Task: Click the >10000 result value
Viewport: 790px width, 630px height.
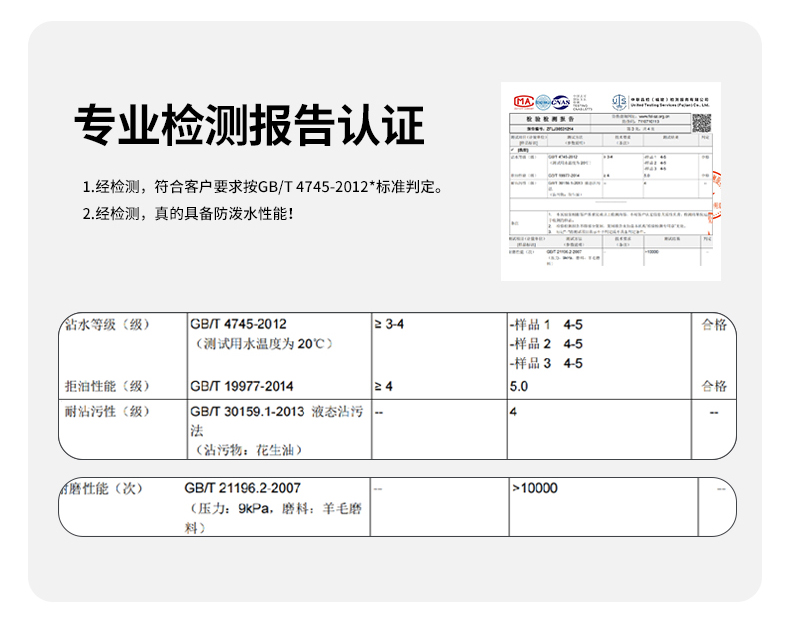Action: (535, 488)
